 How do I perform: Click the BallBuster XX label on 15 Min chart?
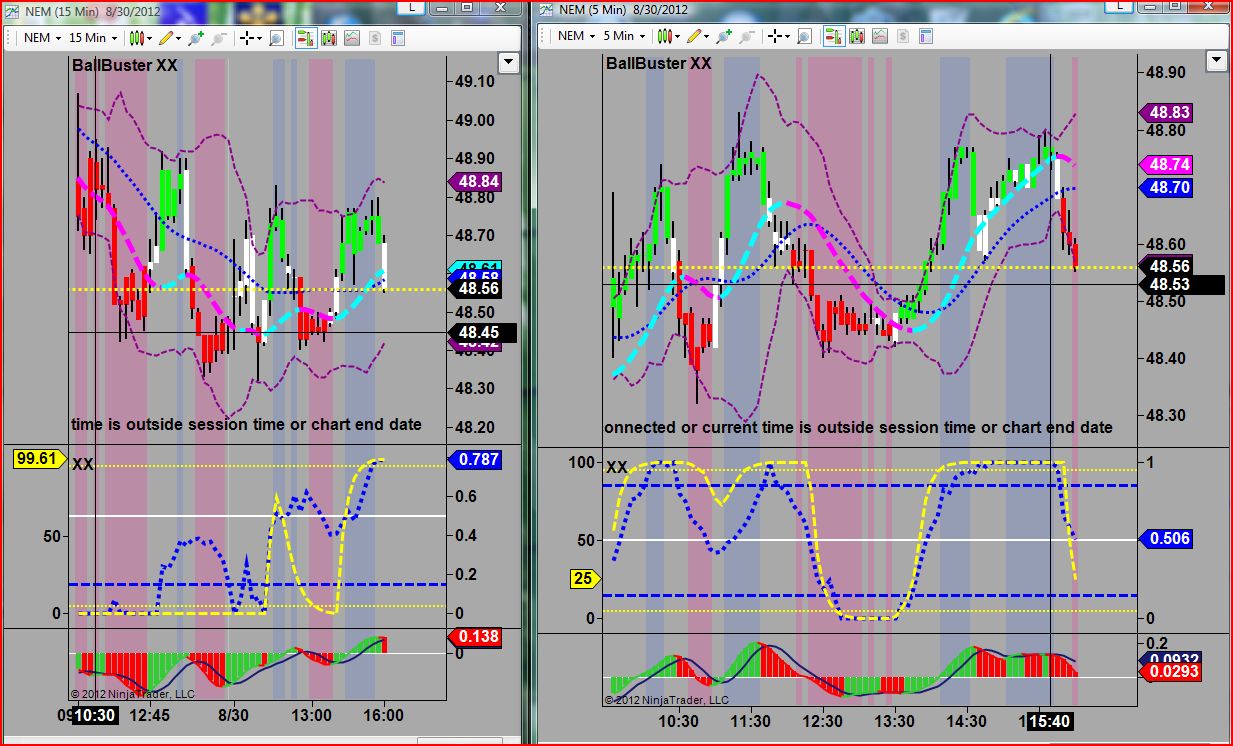pos(126,64)
